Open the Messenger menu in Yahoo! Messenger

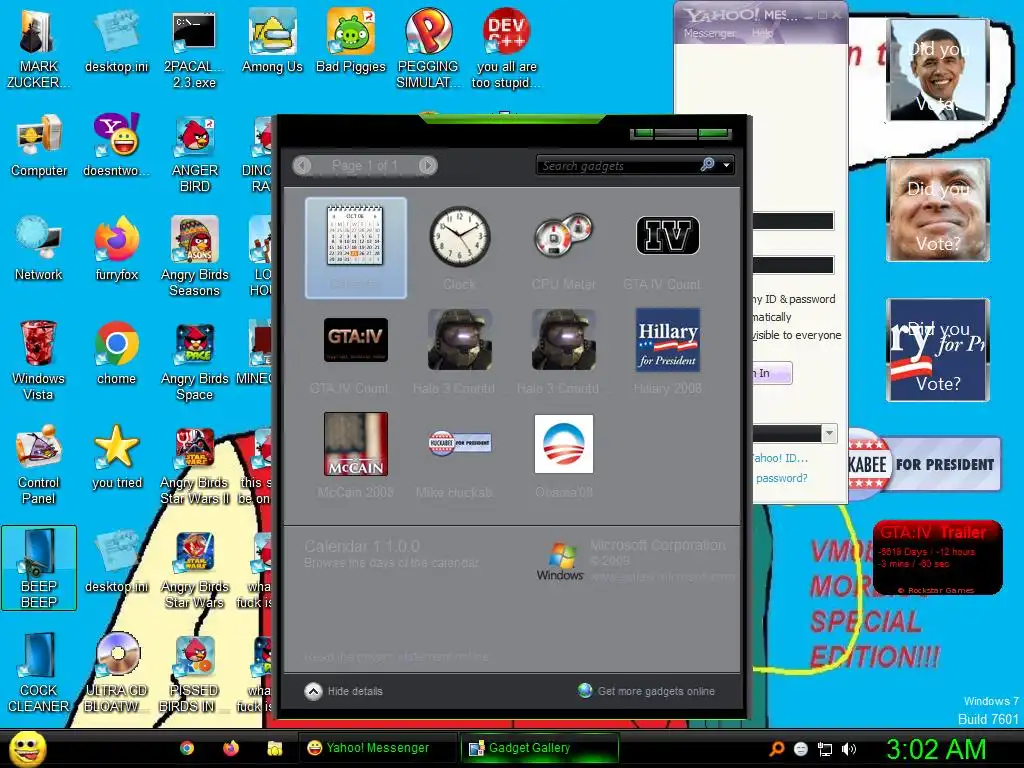pos(709,33)
